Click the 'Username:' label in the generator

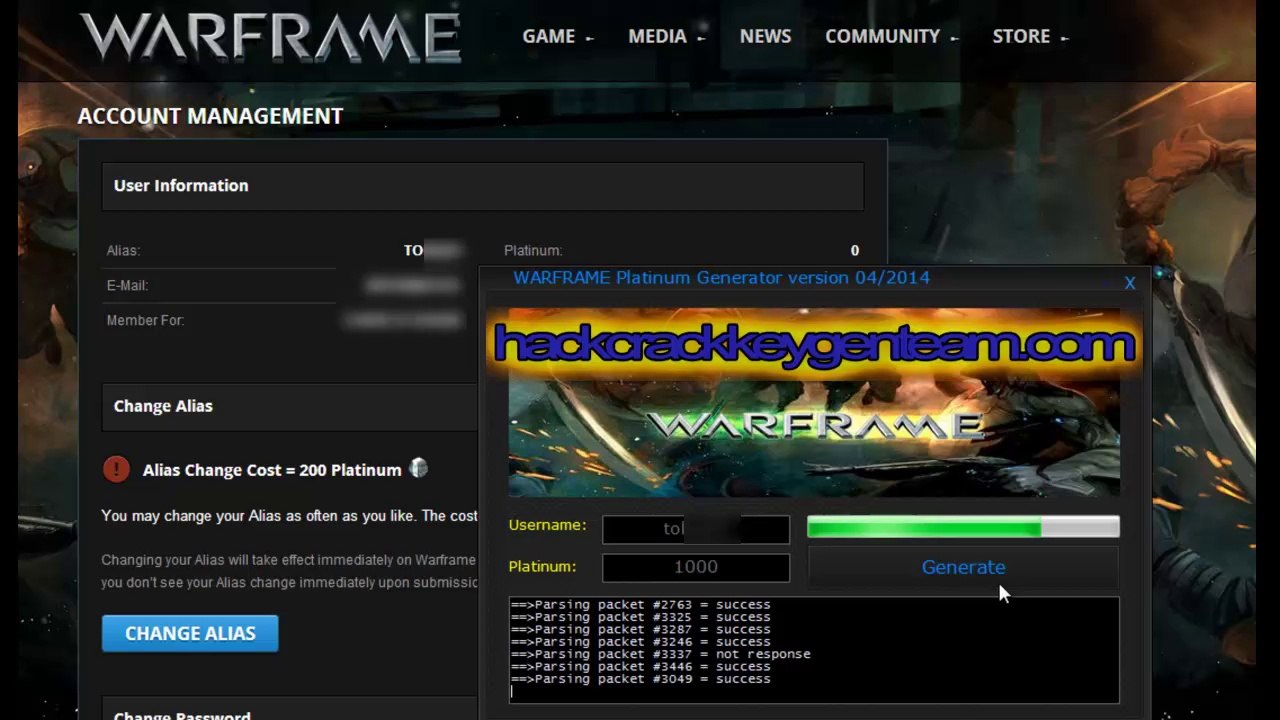[547, 525]
